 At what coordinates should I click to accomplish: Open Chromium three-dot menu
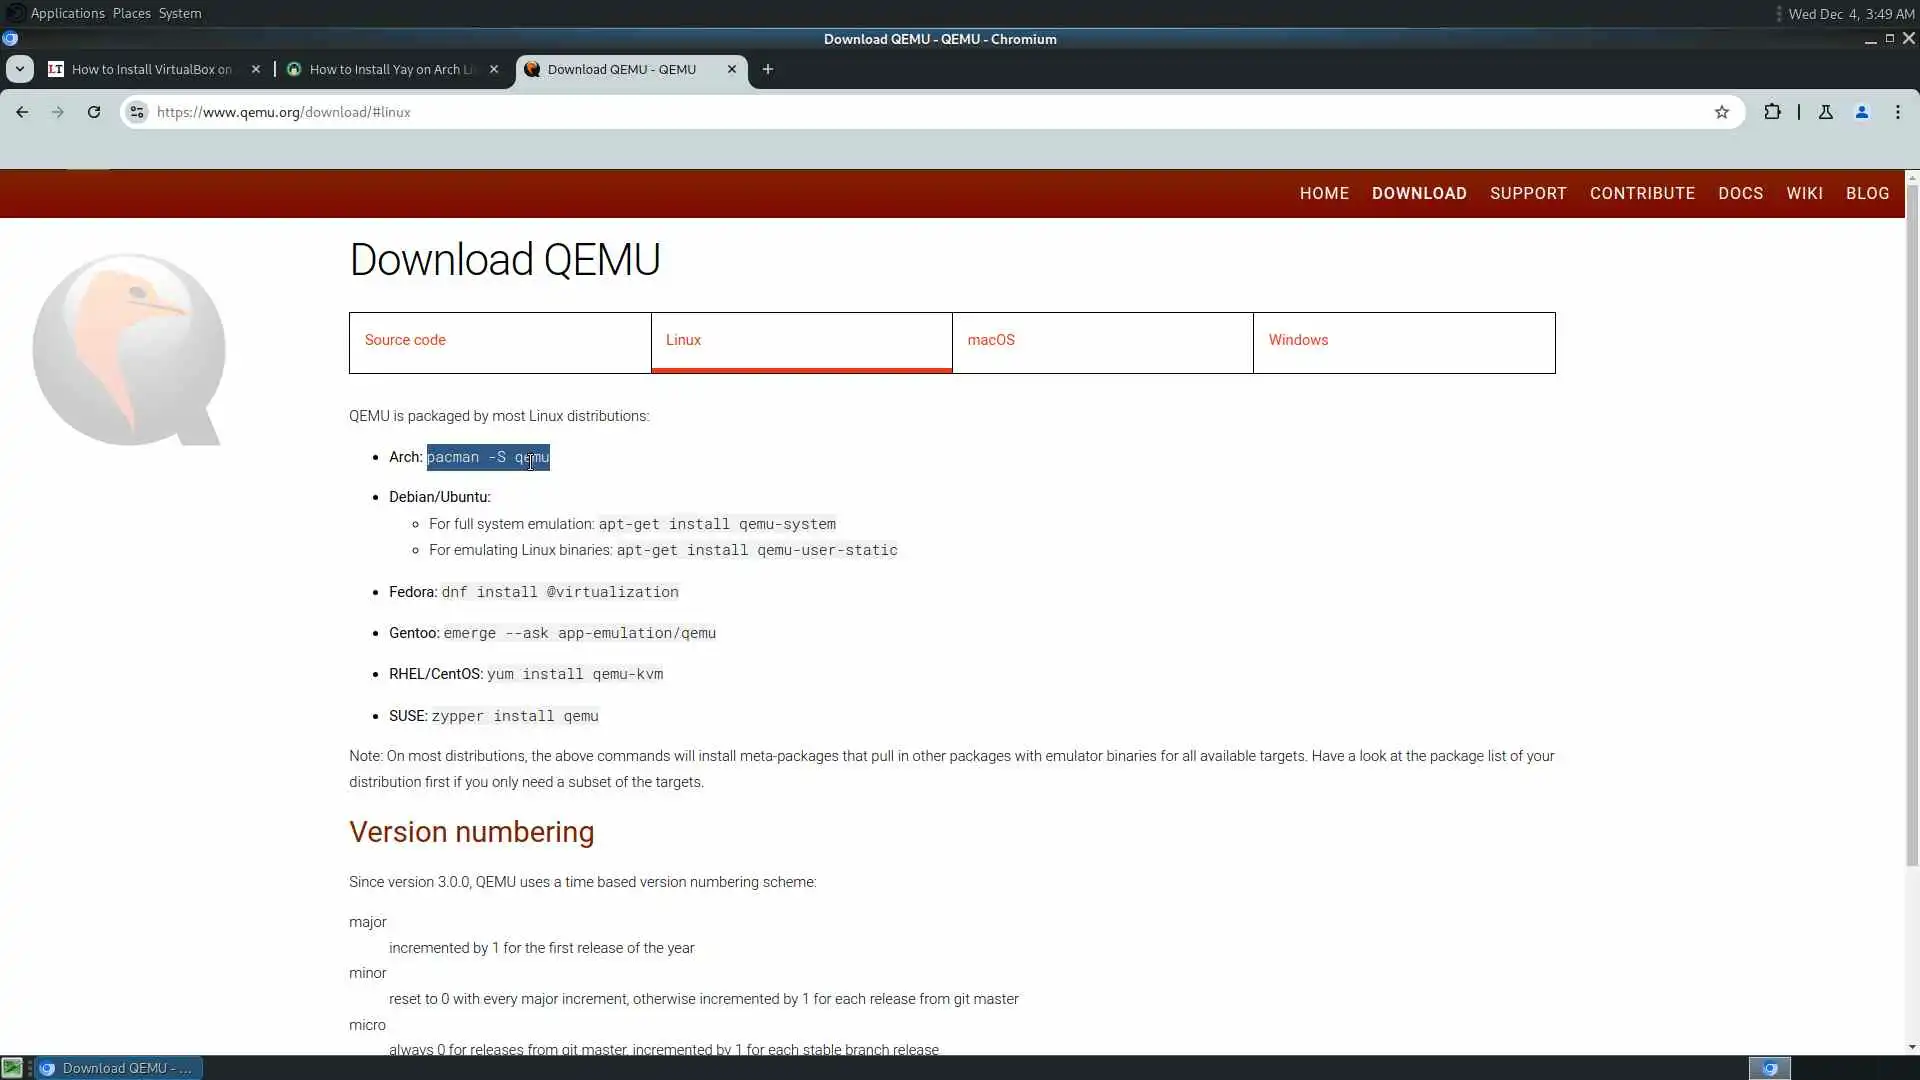click(1897, 112)
